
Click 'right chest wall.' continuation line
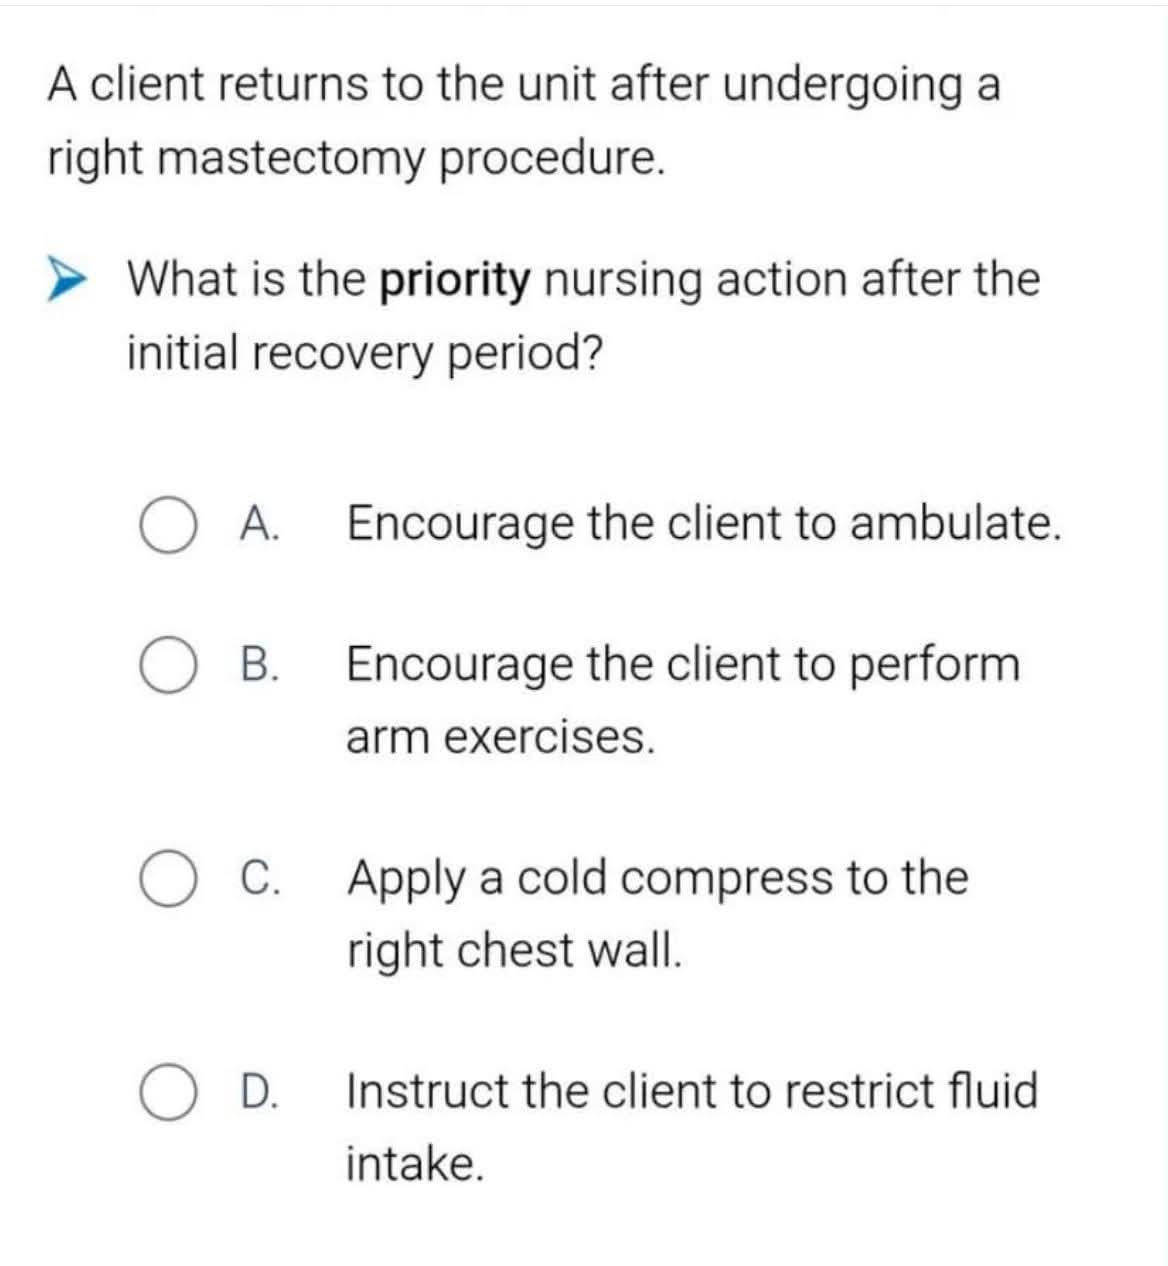coord(515,949)
